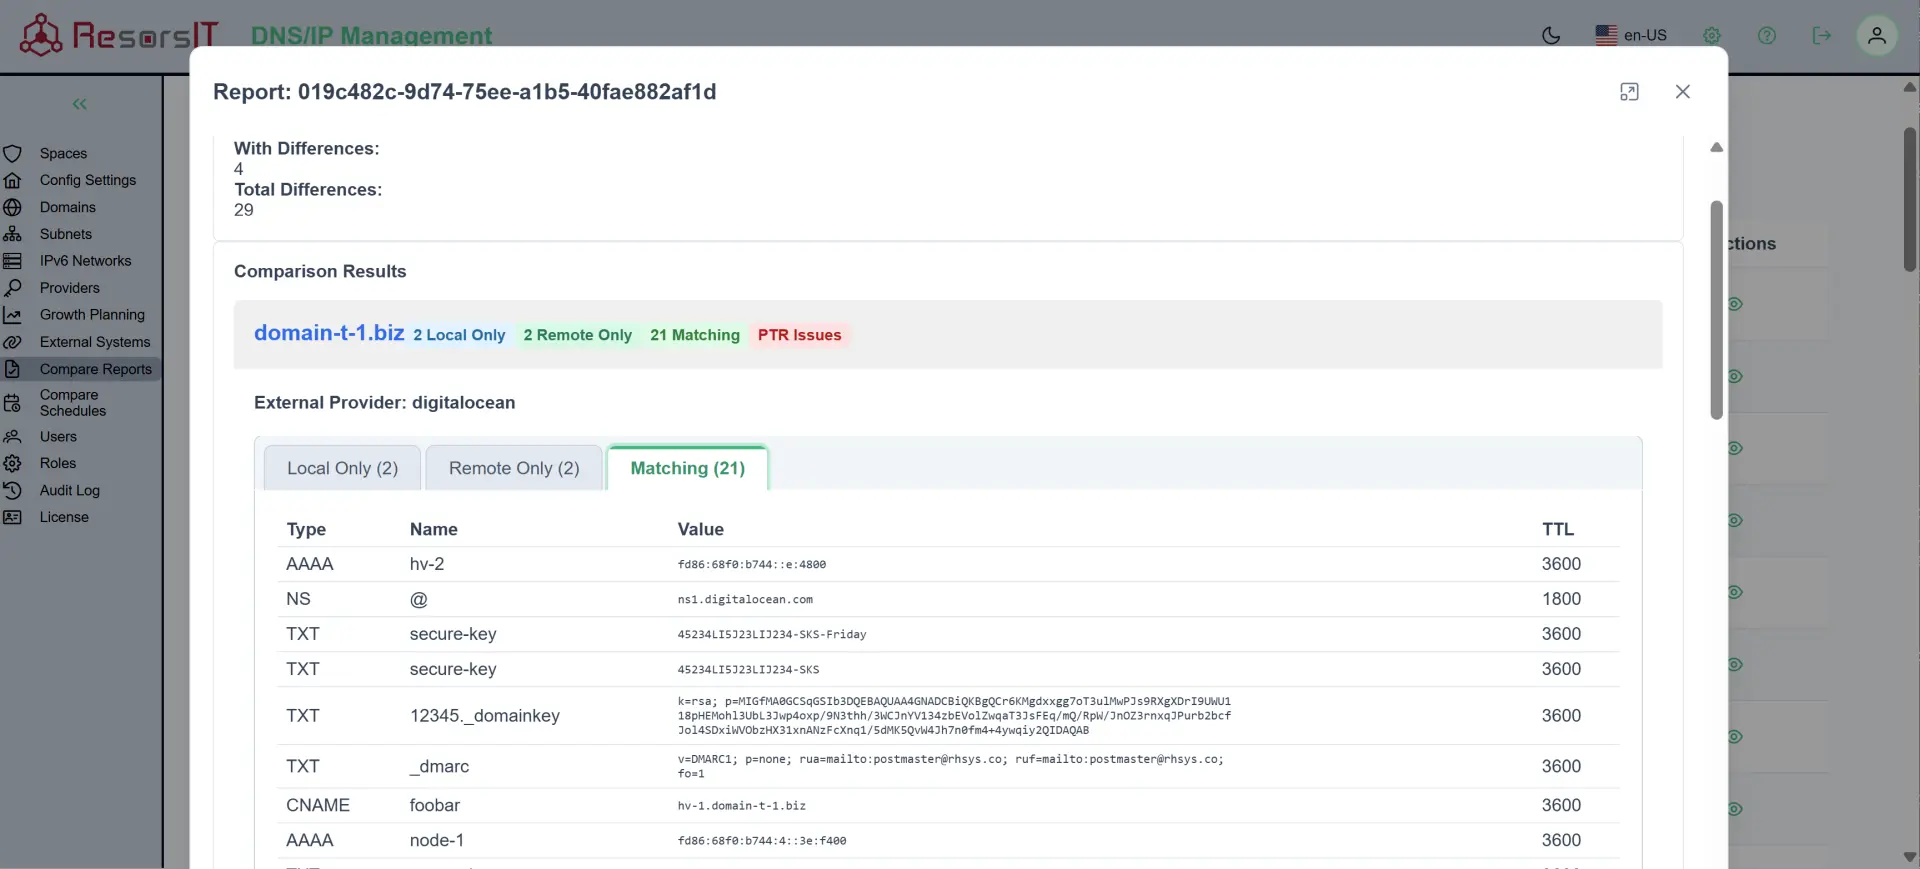Switch to Remote Only (2) tab
Viewport: 1920px width, 869px height.
point(514,468)
